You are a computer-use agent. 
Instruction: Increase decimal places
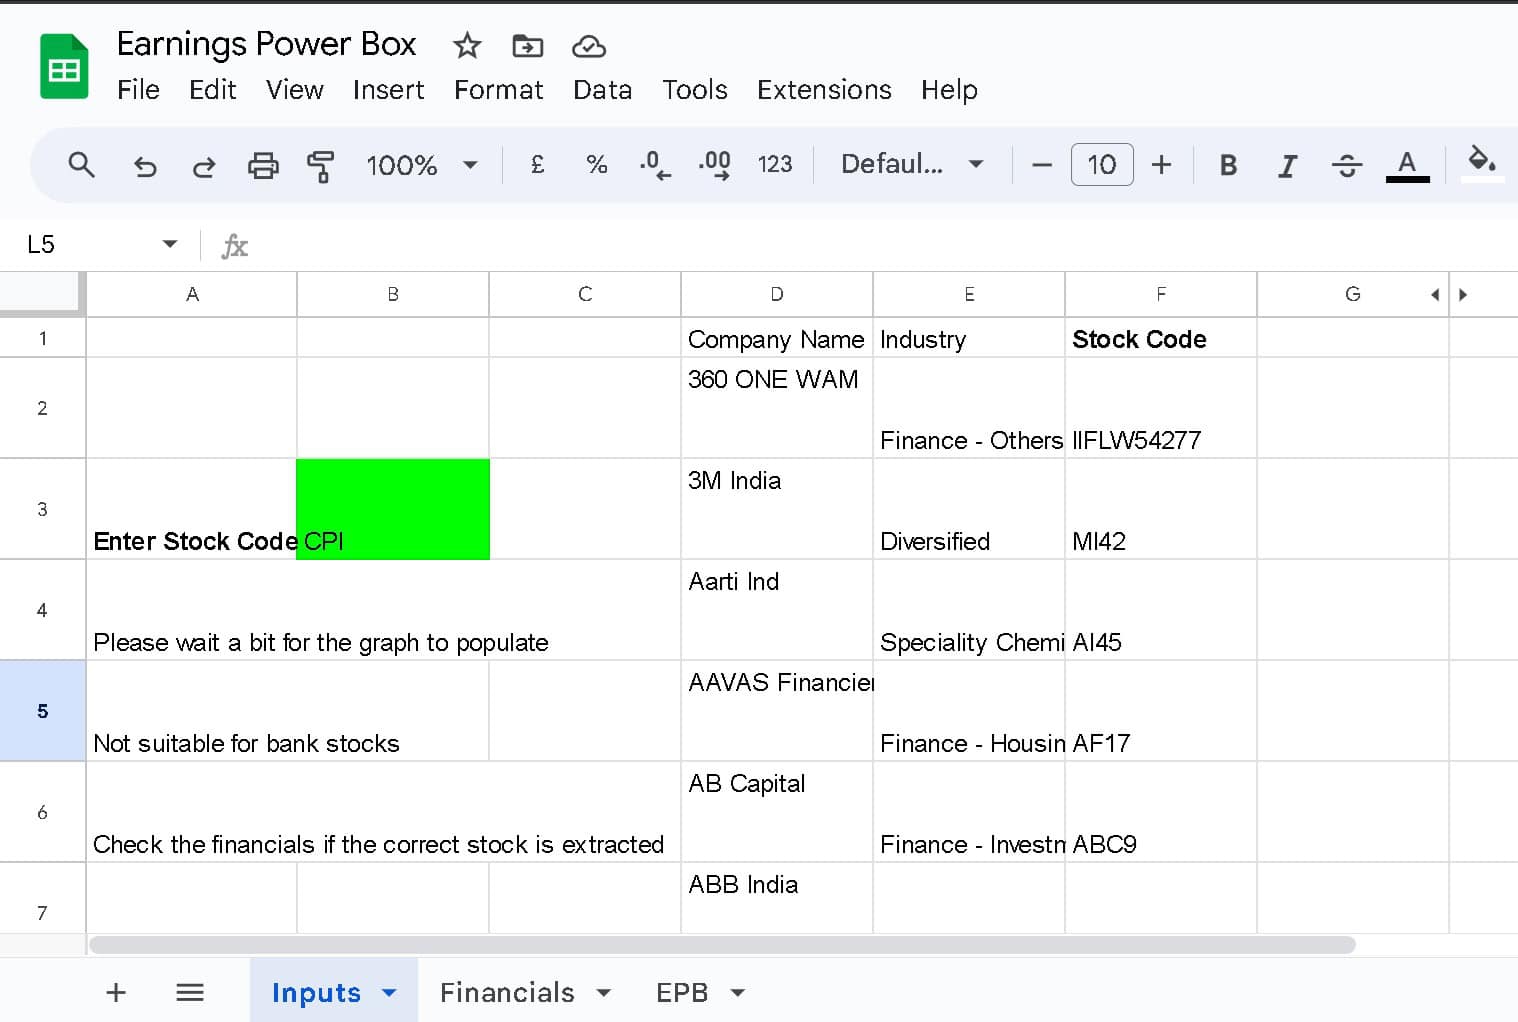[712, 165]
